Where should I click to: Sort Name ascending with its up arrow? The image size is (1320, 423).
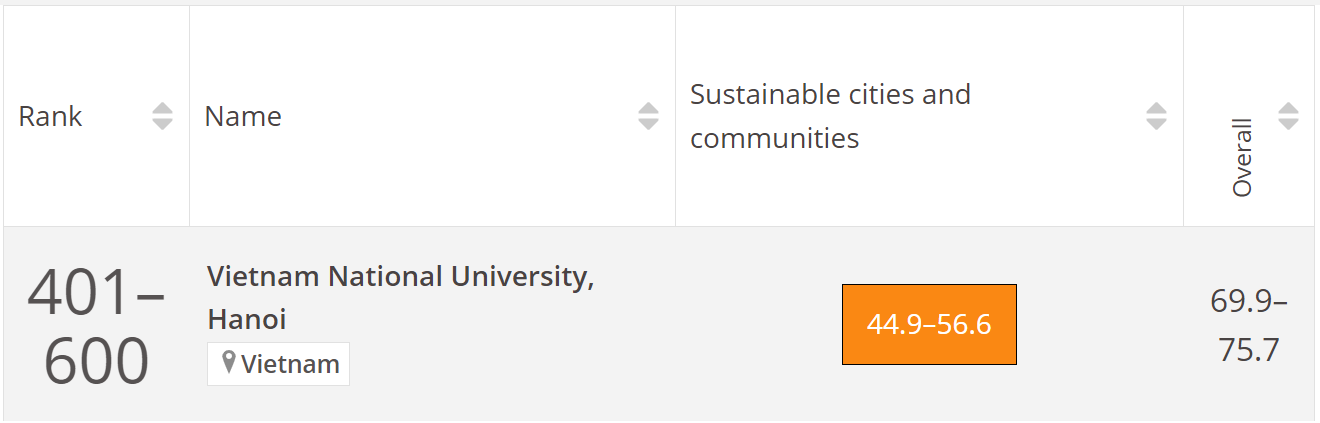[x=648, y=108]
